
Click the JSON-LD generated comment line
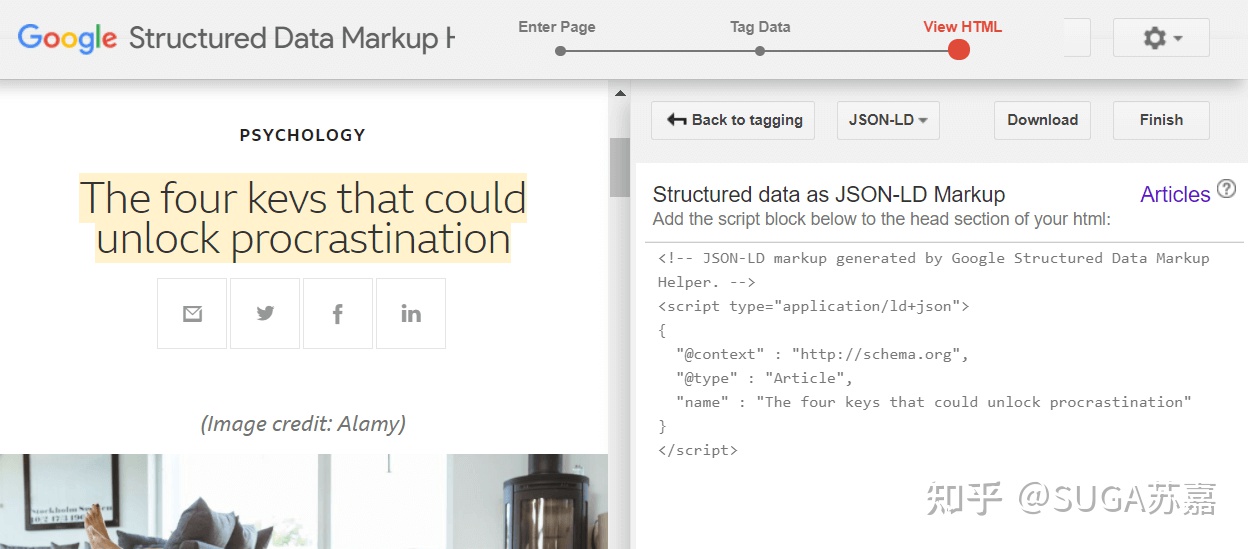click(x=933, y=270)
